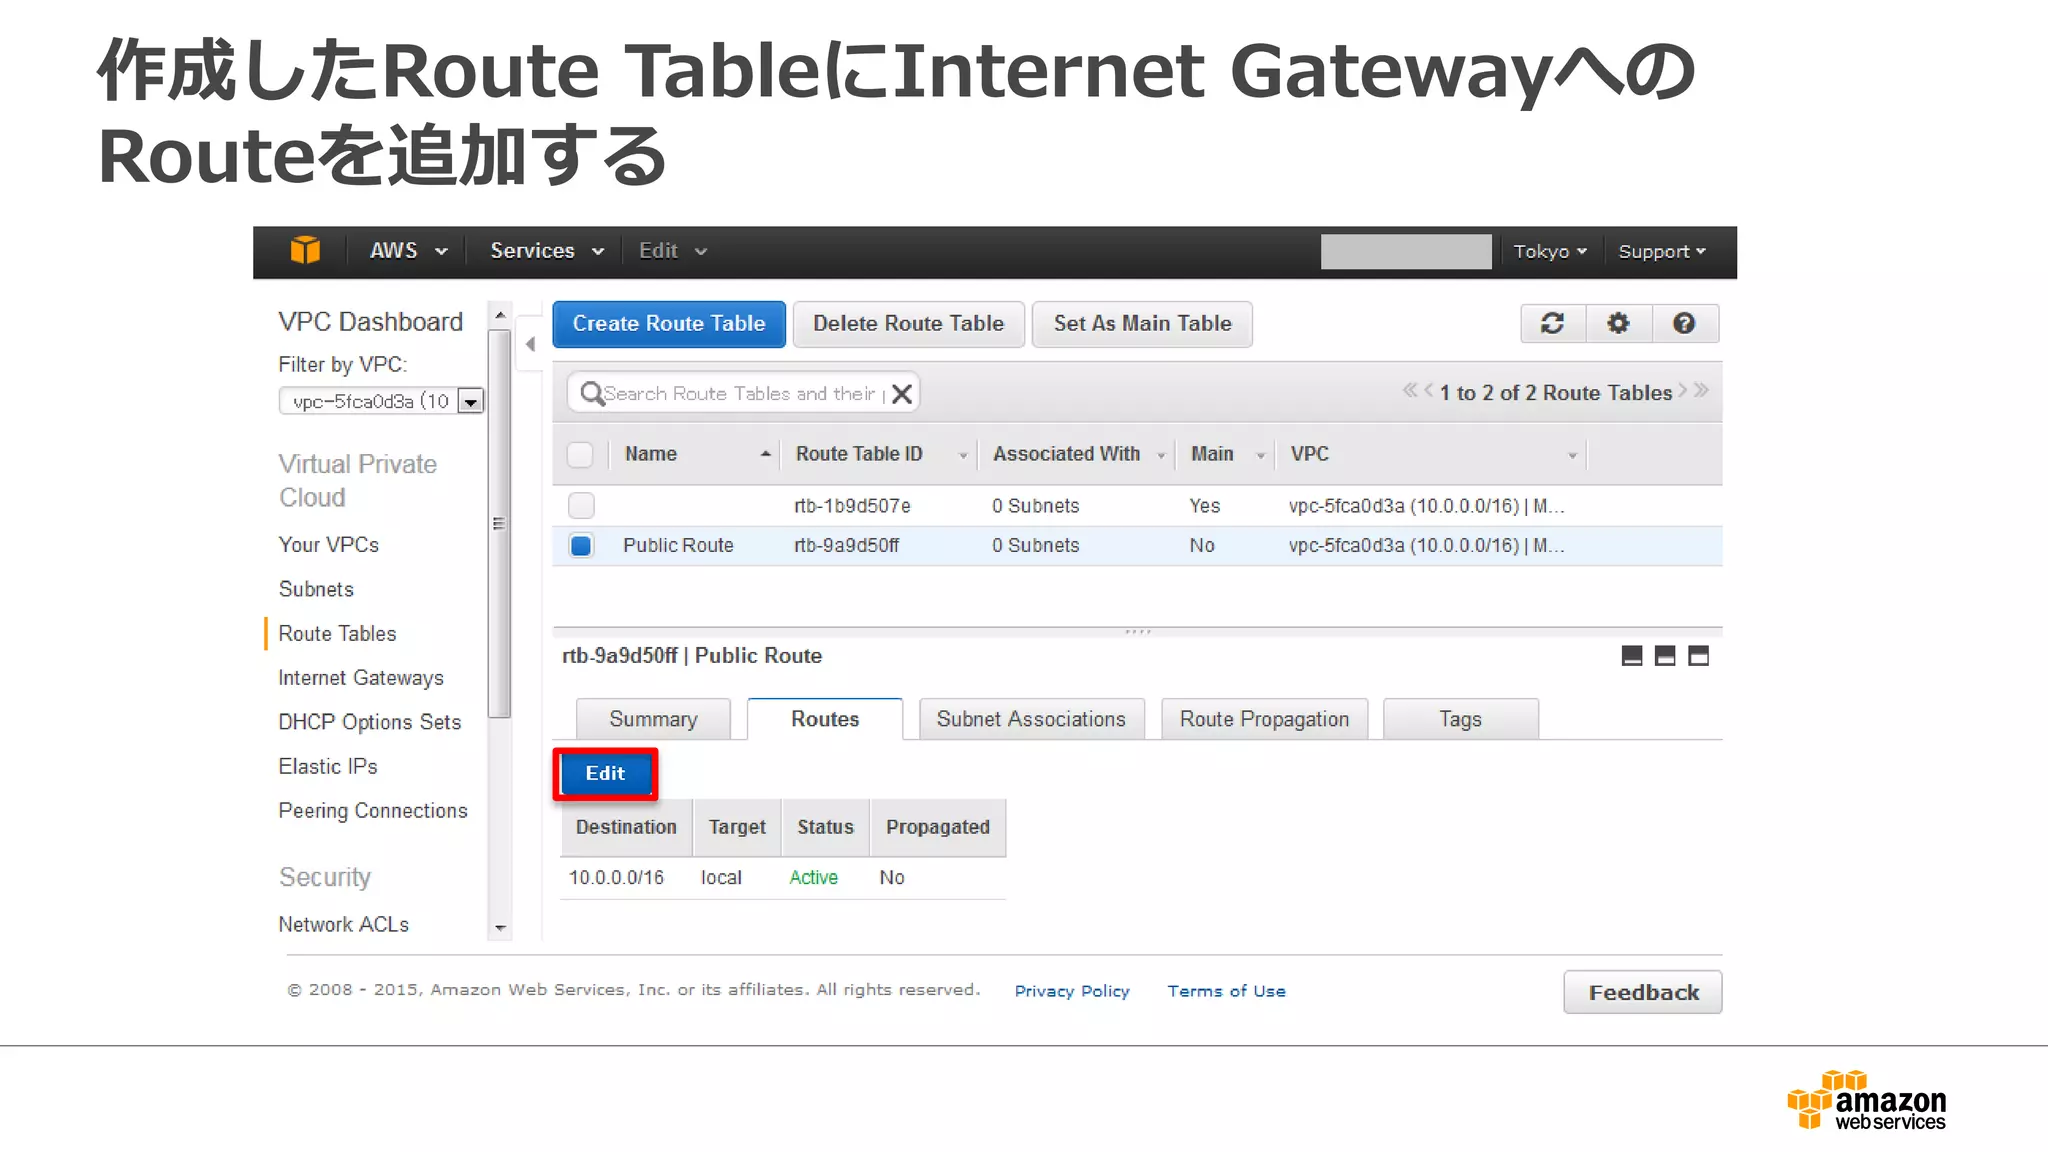Go to first page of route tables
Viewport: 2048px width, 1152px height.
point(1410,390)
